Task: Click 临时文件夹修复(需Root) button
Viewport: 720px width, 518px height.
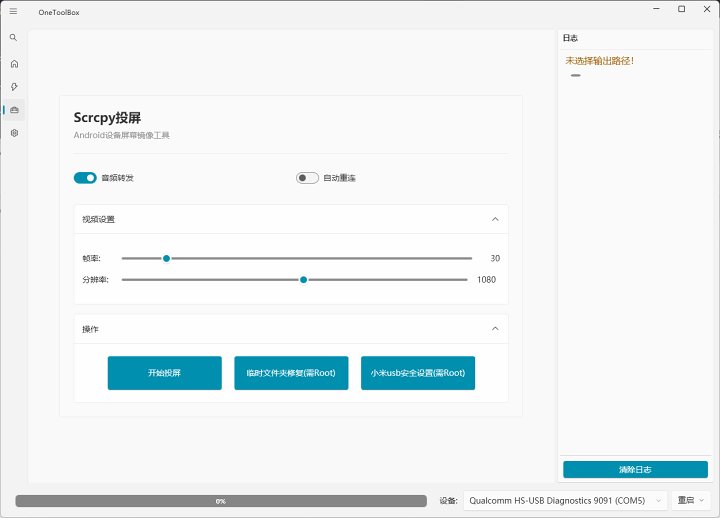Action: tap(291, 373)
